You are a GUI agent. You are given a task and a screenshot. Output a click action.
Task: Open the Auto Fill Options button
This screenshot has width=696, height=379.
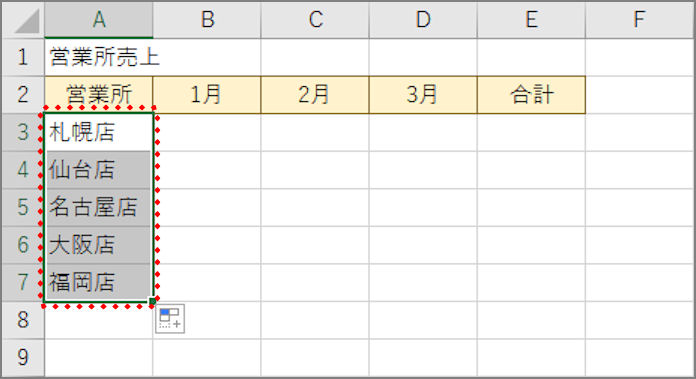(x=170, y=319)
